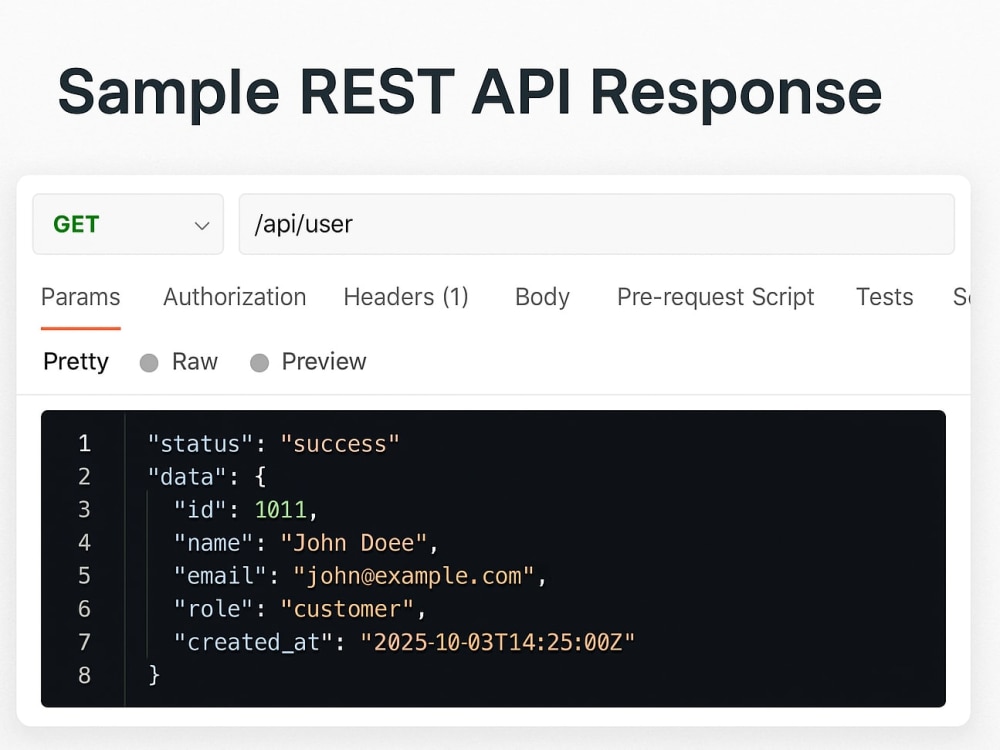Switch to the Tests tab
The height and width of the screenshot is (750, 1000).
(885, 297)
